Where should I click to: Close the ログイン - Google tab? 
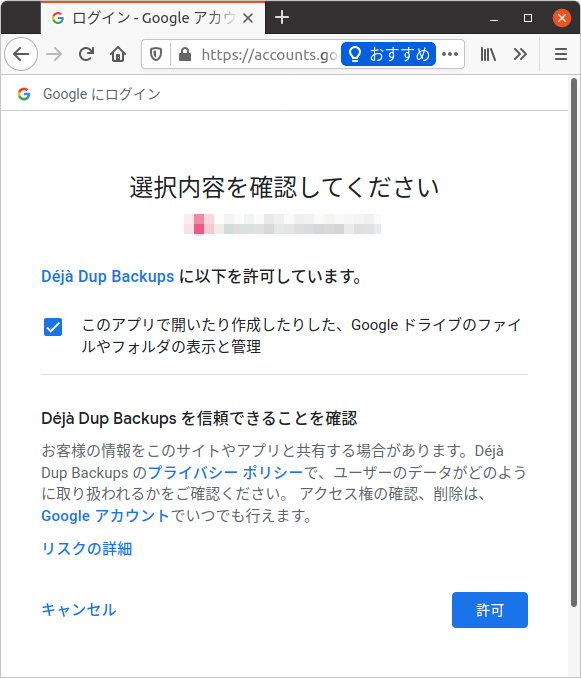pyautogui.click(x=248, y=18)
